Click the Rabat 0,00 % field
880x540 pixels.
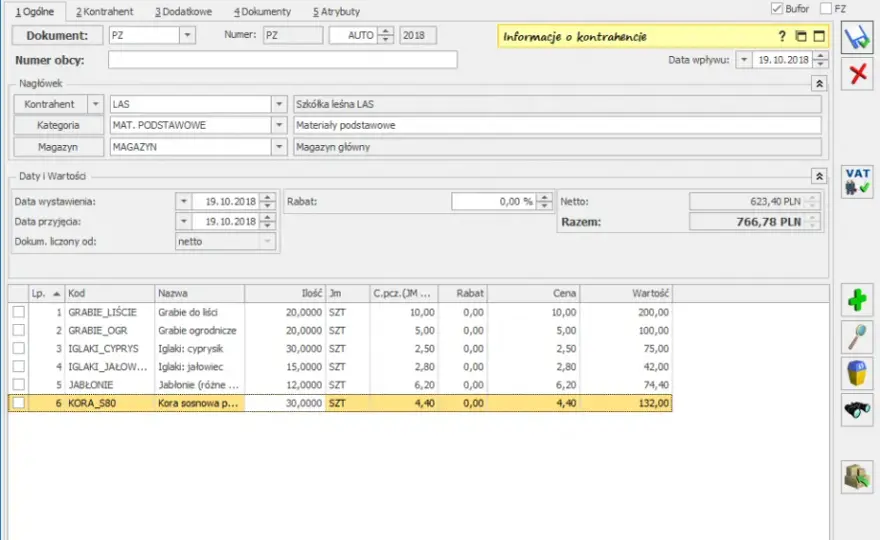[494, 202]
